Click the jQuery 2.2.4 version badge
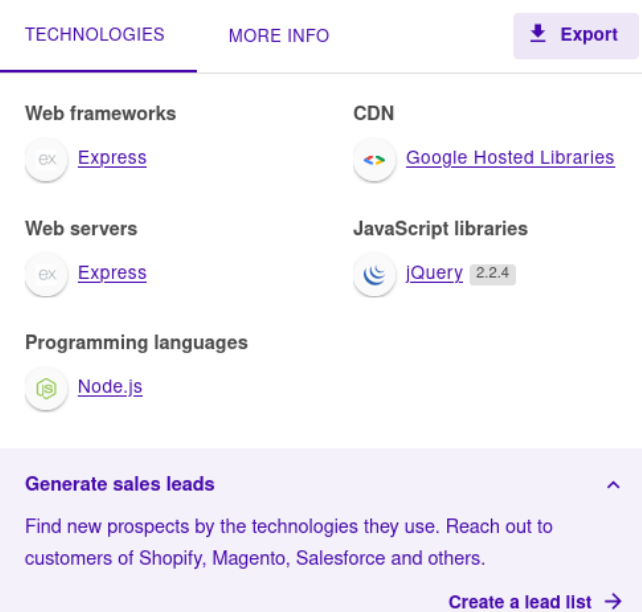The height and width of the screenshot is (612, 642). 492,273
